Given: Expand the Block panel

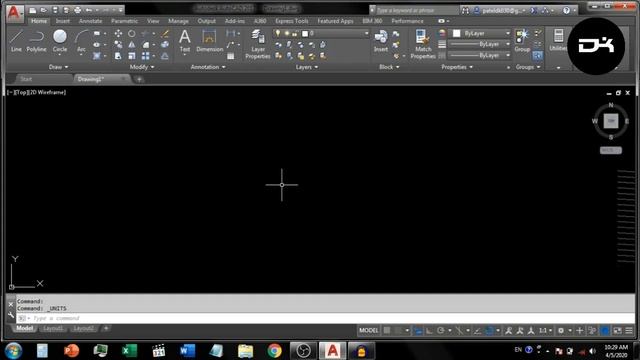Looking at the screenshot, I should tap(389, 67).
